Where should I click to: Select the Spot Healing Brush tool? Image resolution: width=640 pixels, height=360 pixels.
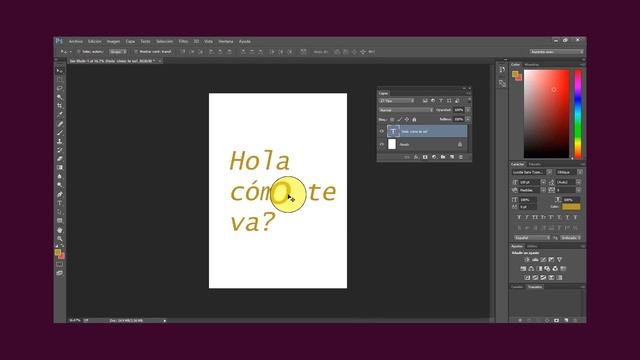coord(60,124)
